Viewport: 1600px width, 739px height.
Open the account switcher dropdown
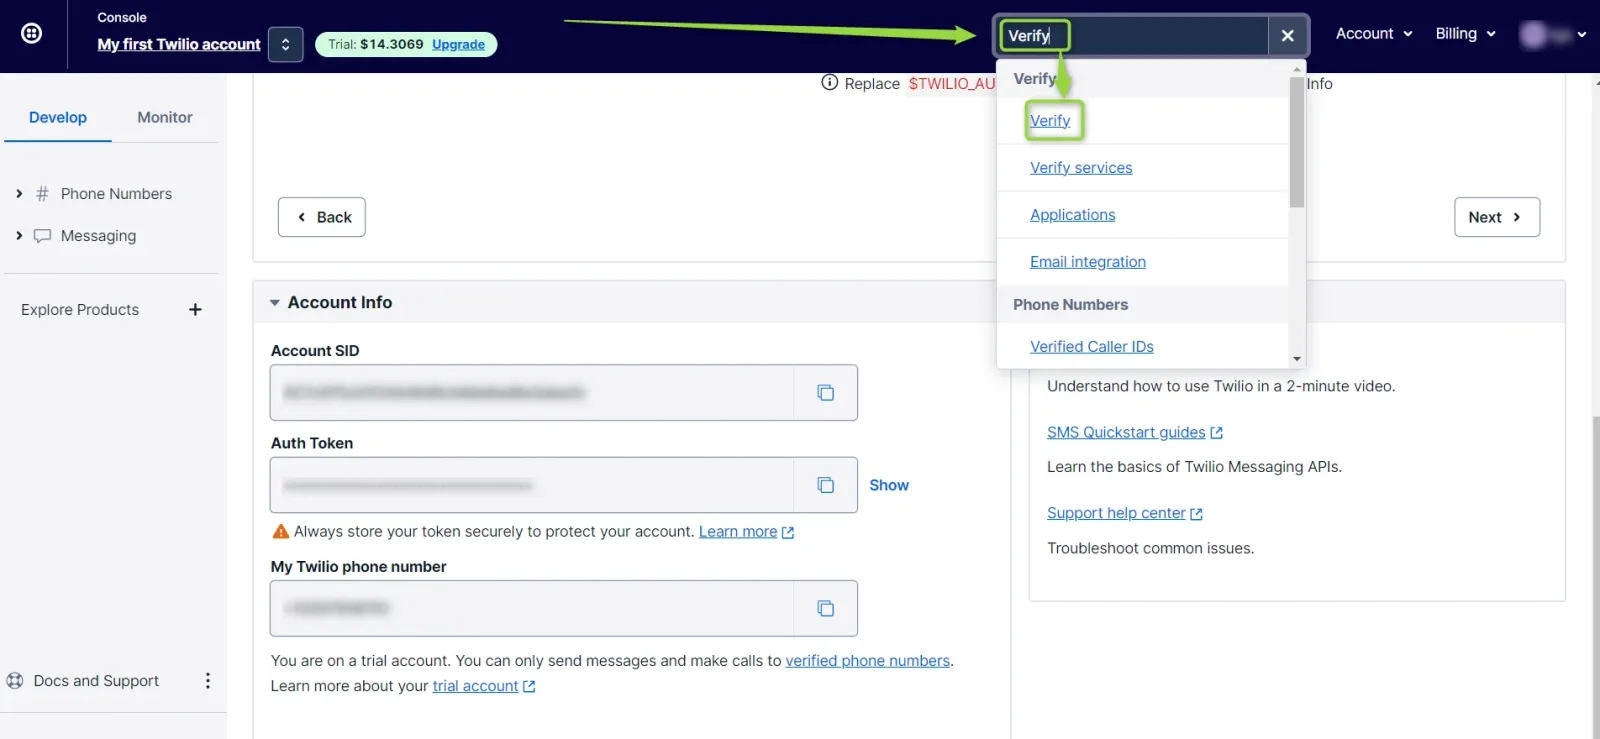point(285,44)
